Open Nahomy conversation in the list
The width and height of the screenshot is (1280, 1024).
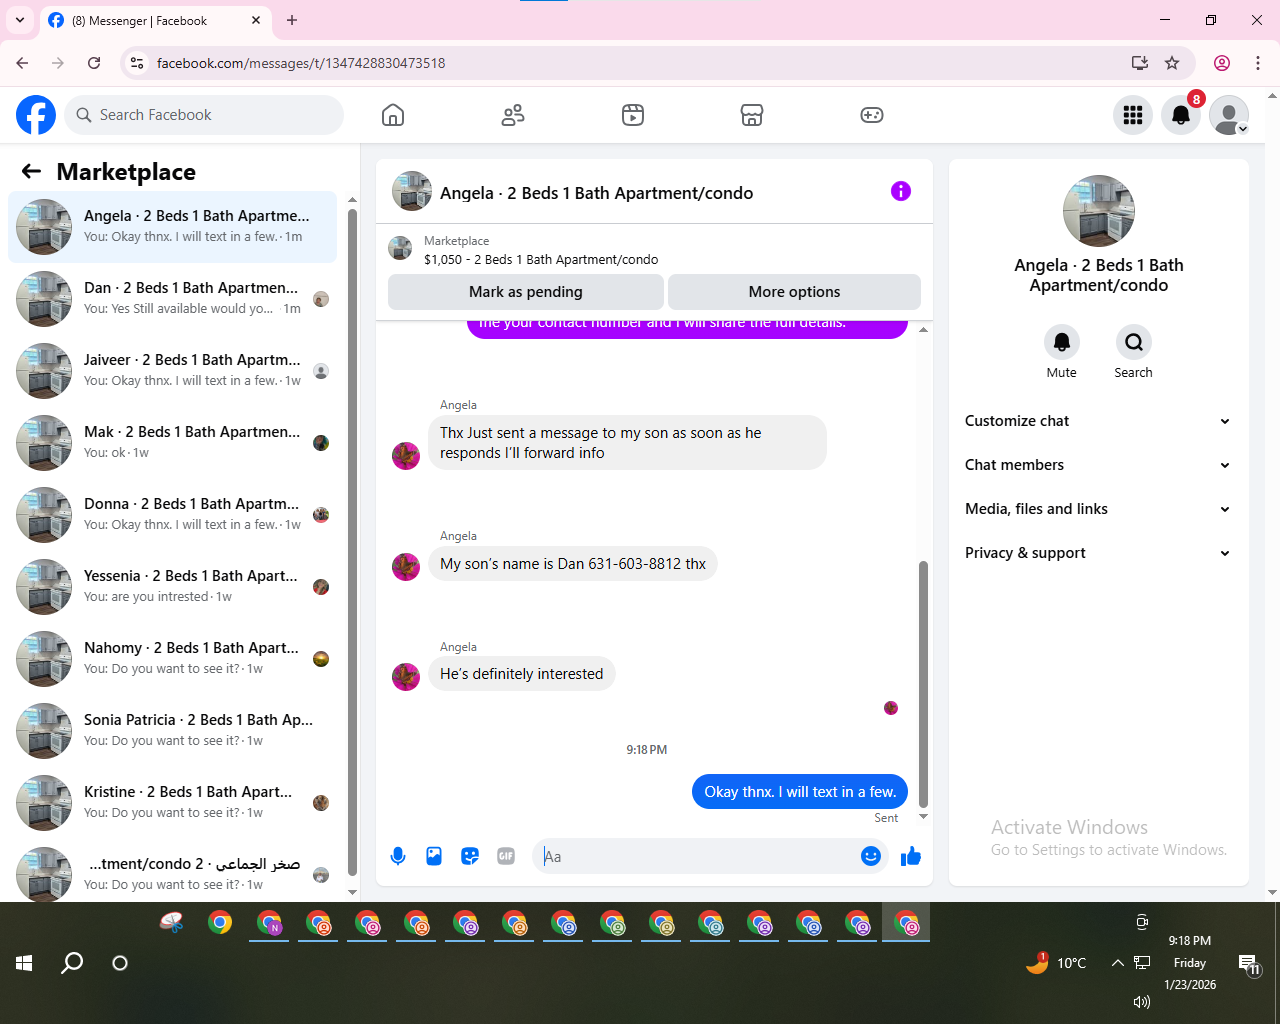click(173, 659)
